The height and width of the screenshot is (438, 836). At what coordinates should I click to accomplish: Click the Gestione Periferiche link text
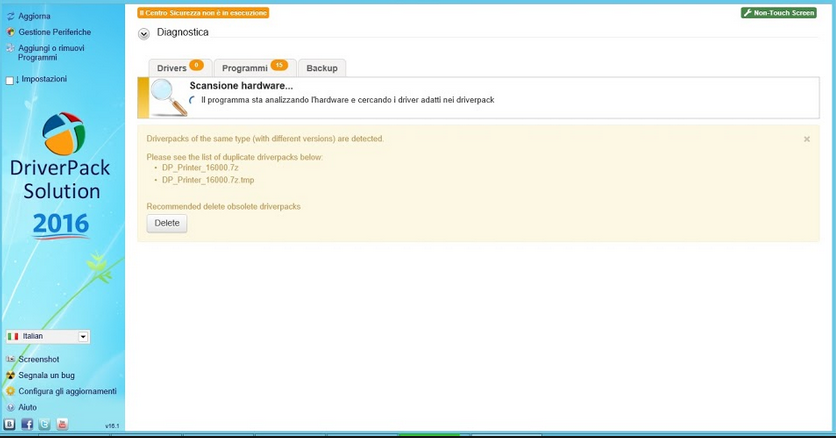(x=55, y=32)
